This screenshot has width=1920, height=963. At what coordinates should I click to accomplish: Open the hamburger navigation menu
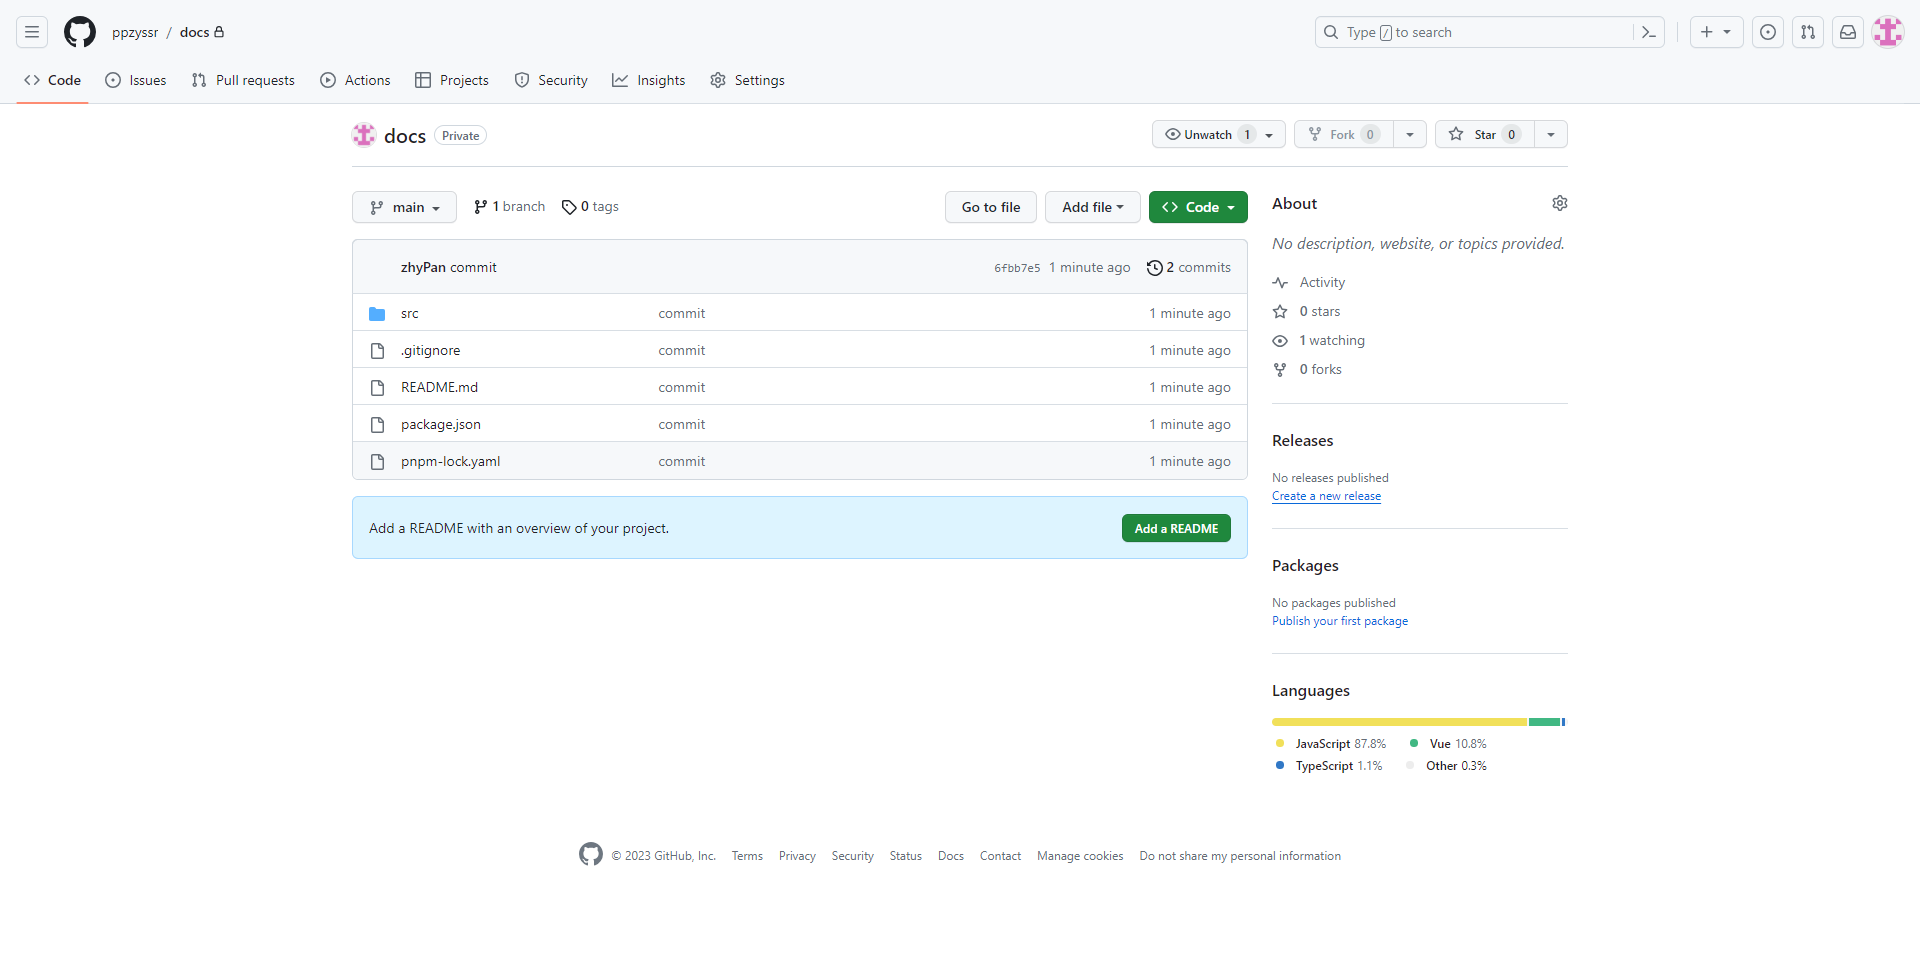tap(32, 32)
